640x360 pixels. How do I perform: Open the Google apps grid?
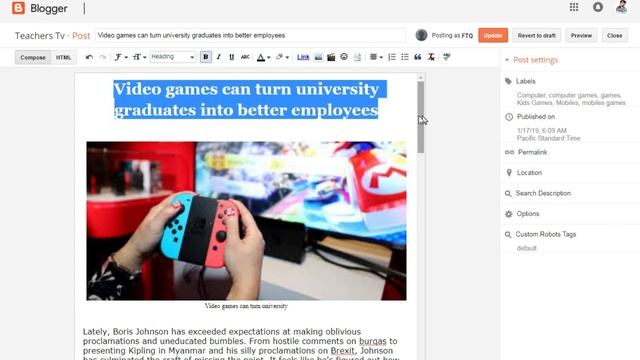pyautogui.click(x=574, y=7)
